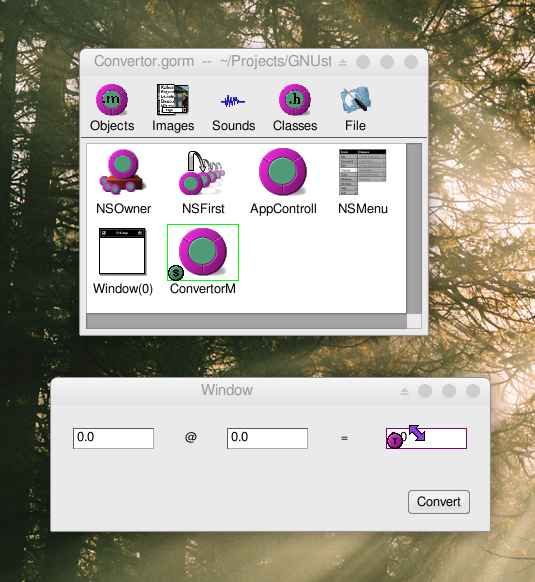535x582 pixels.
Task: Close the Convertor.gorm window
Action: 411,62
